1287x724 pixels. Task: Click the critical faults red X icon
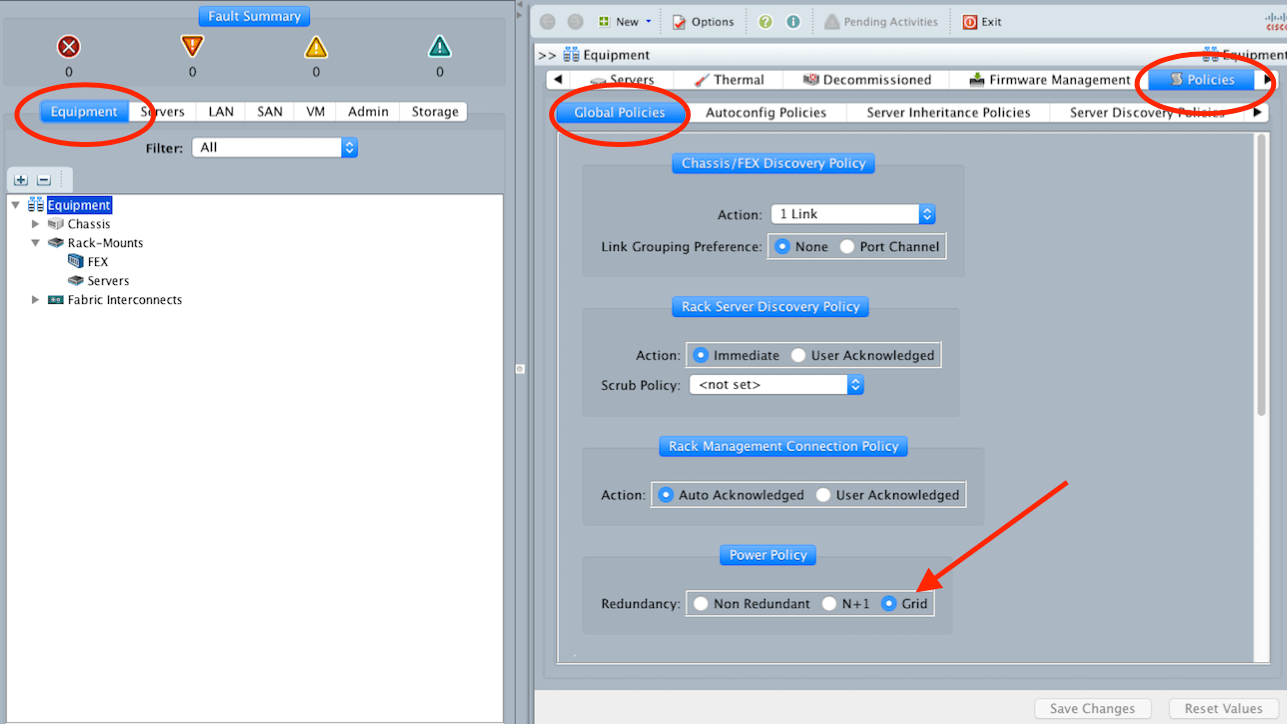point(68,47)
